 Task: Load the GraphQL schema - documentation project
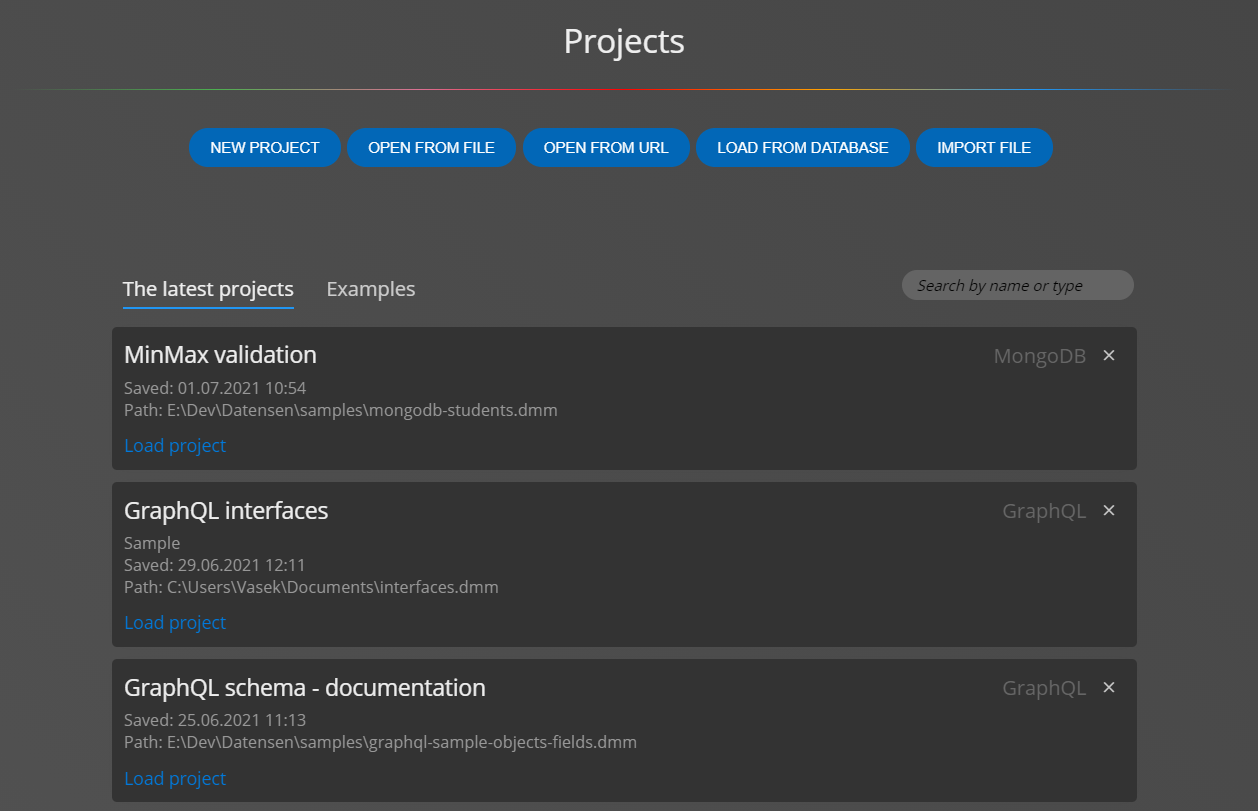[x=175, y=778]
